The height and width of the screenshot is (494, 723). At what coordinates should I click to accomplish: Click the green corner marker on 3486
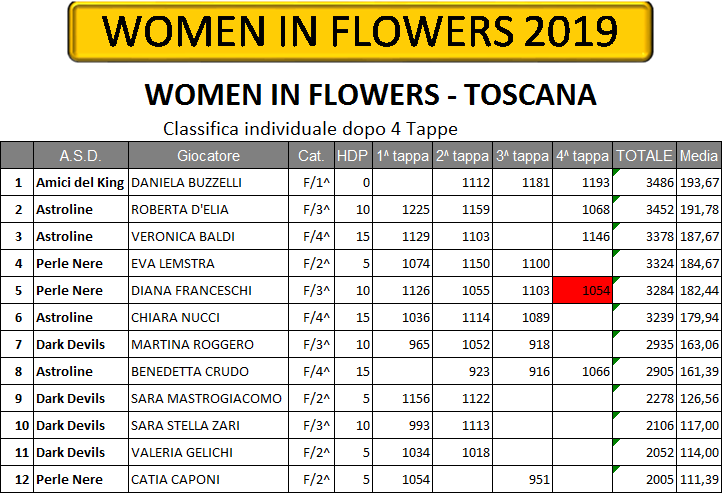point(615,172)
